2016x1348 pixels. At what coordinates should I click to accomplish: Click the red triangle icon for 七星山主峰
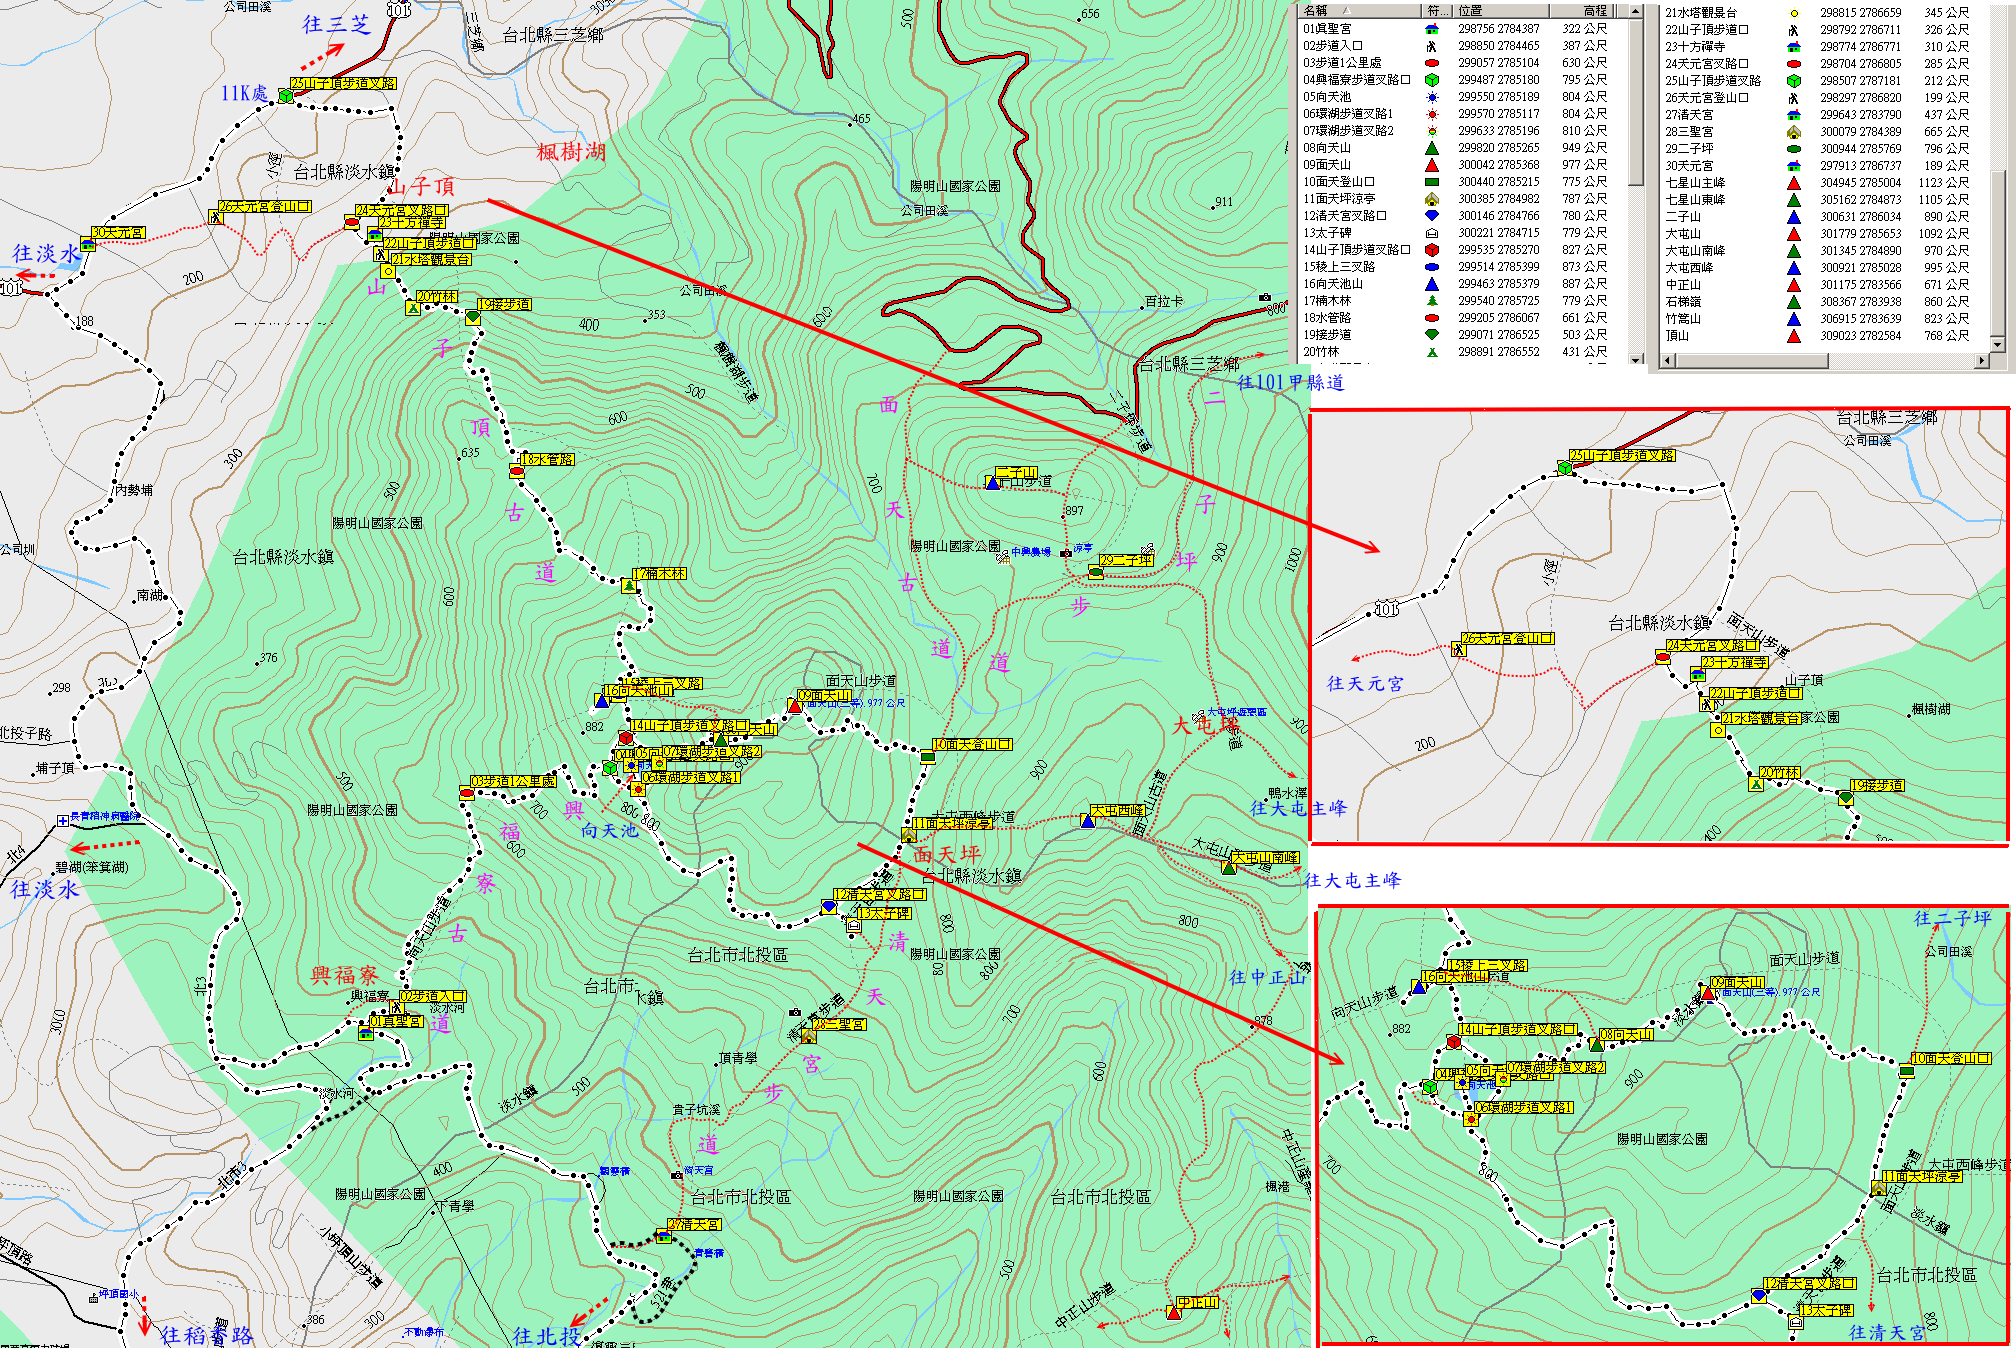pos(1794,183)
